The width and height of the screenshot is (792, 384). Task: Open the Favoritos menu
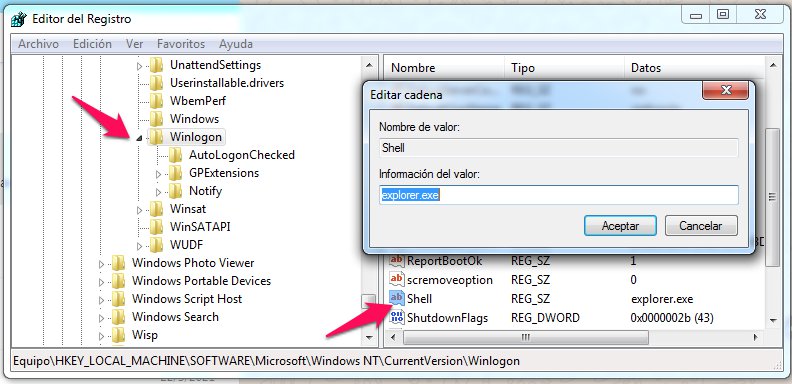tap(181, 44)
